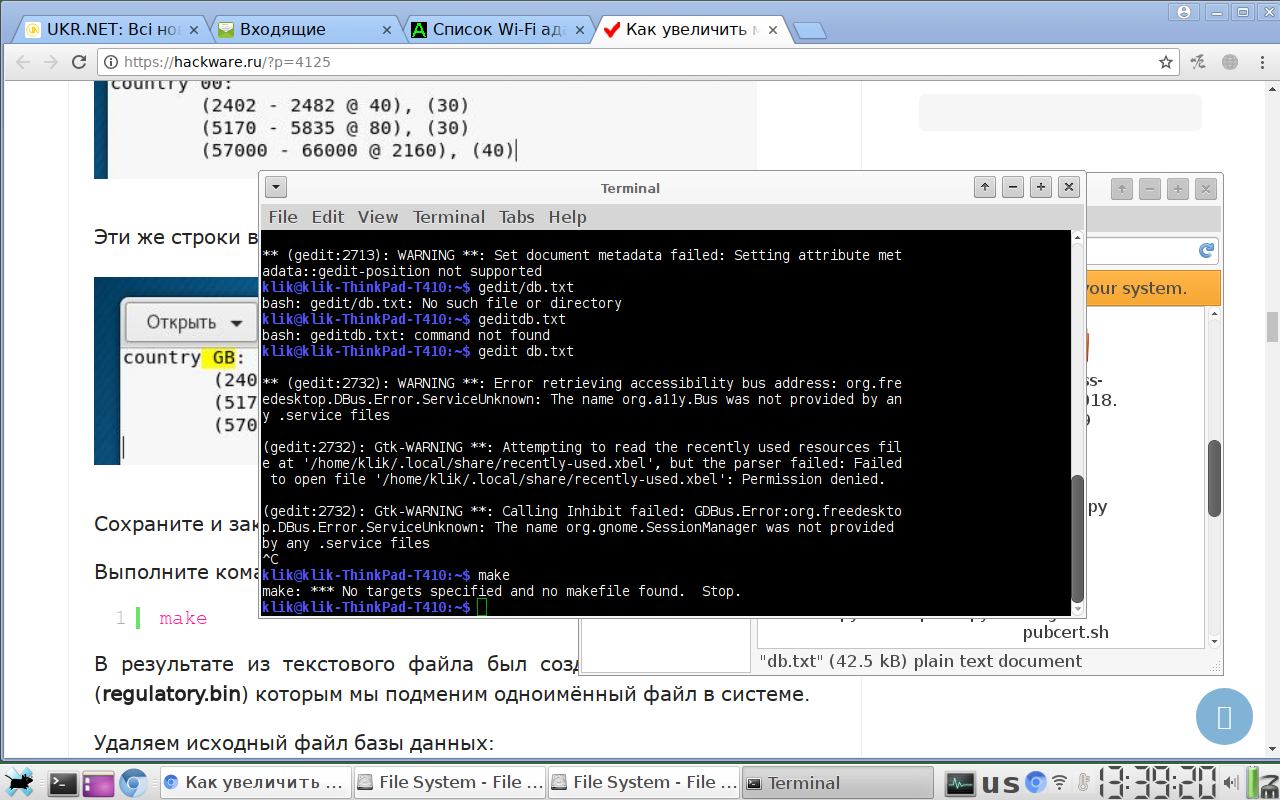
Task: Click the Chrome profile avatar button
Action: click(x=1185, y=12)
